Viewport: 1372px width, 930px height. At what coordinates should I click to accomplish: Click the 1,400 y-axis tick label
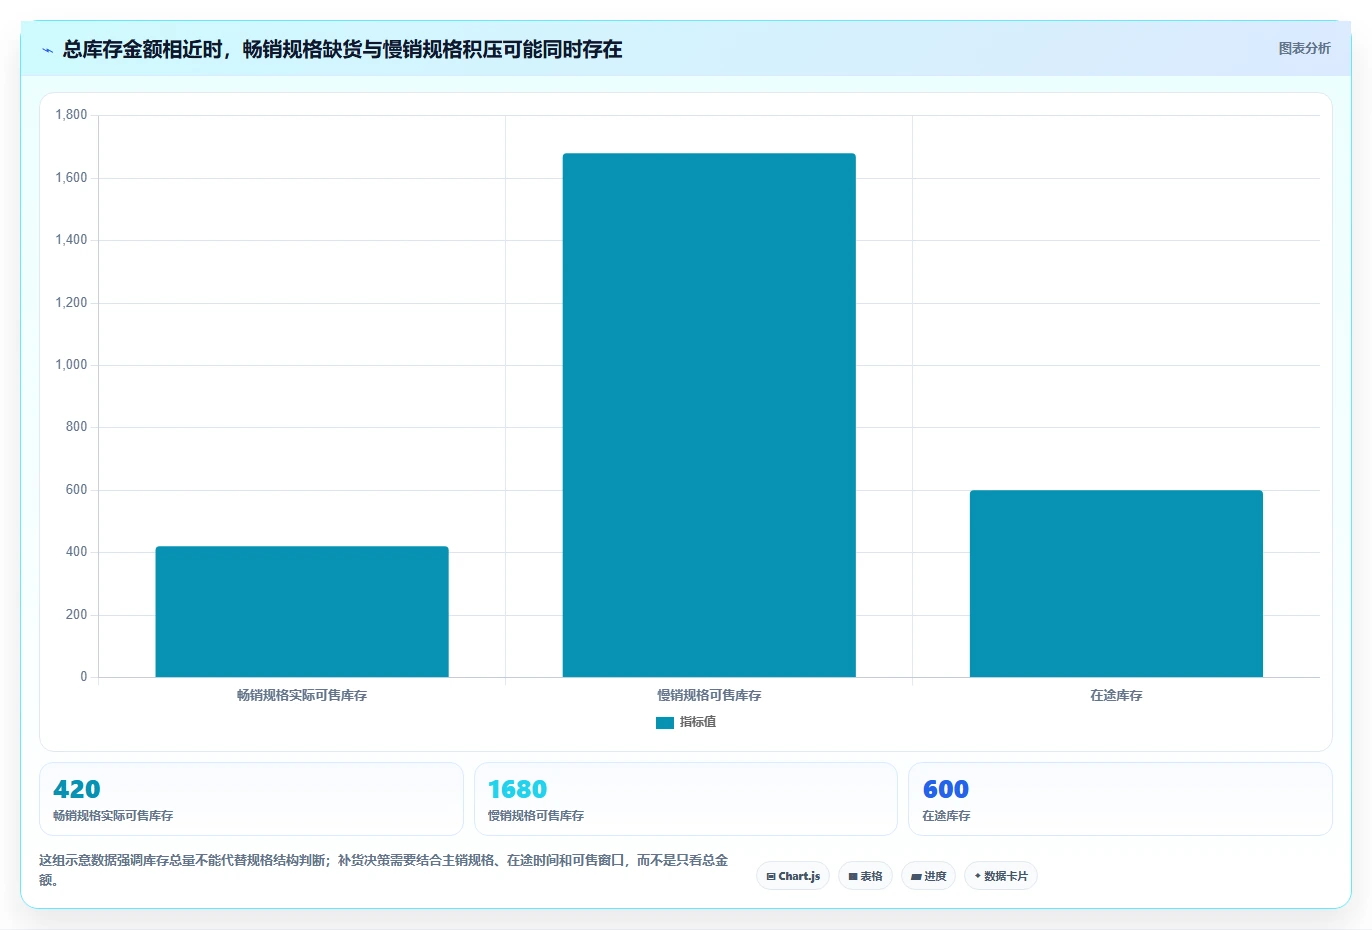(71, 240)
